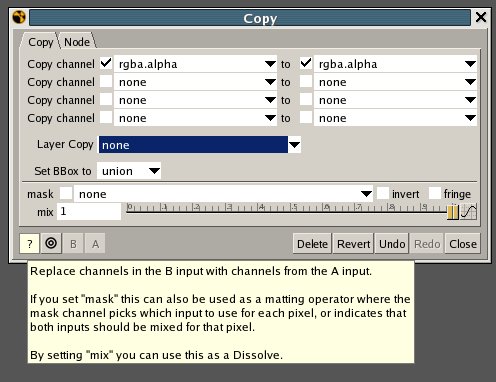Open the mask channel dropdown
The image size is (496, 382).
tap(223, 194)
